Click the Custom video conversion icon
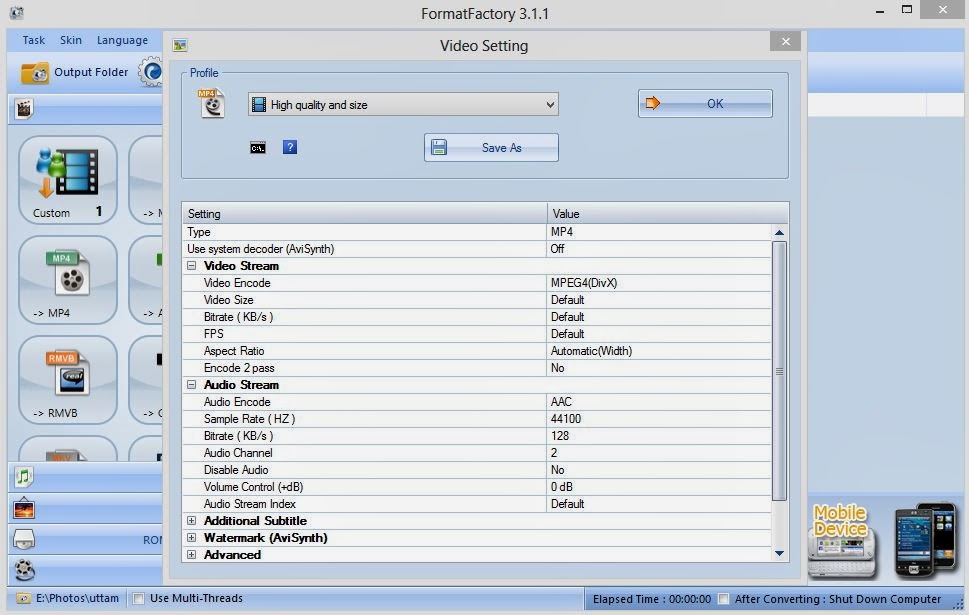 [67, 180]
